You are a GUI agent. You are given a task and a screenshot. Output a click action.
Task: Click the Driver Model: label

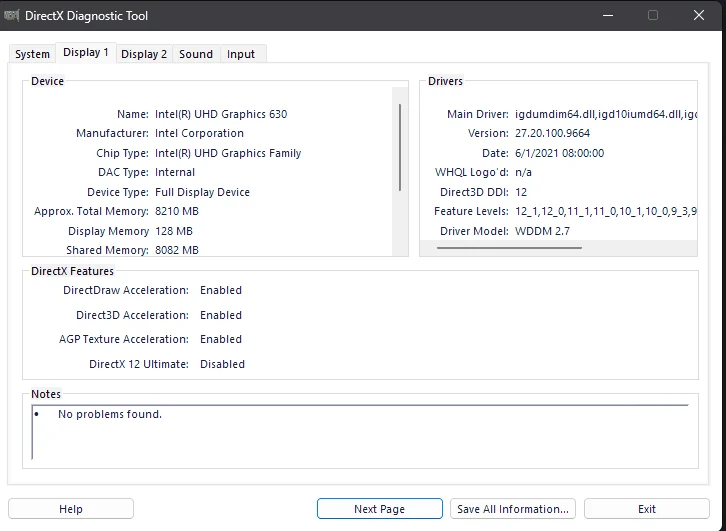pyautogui.click(x=474, y=231)
